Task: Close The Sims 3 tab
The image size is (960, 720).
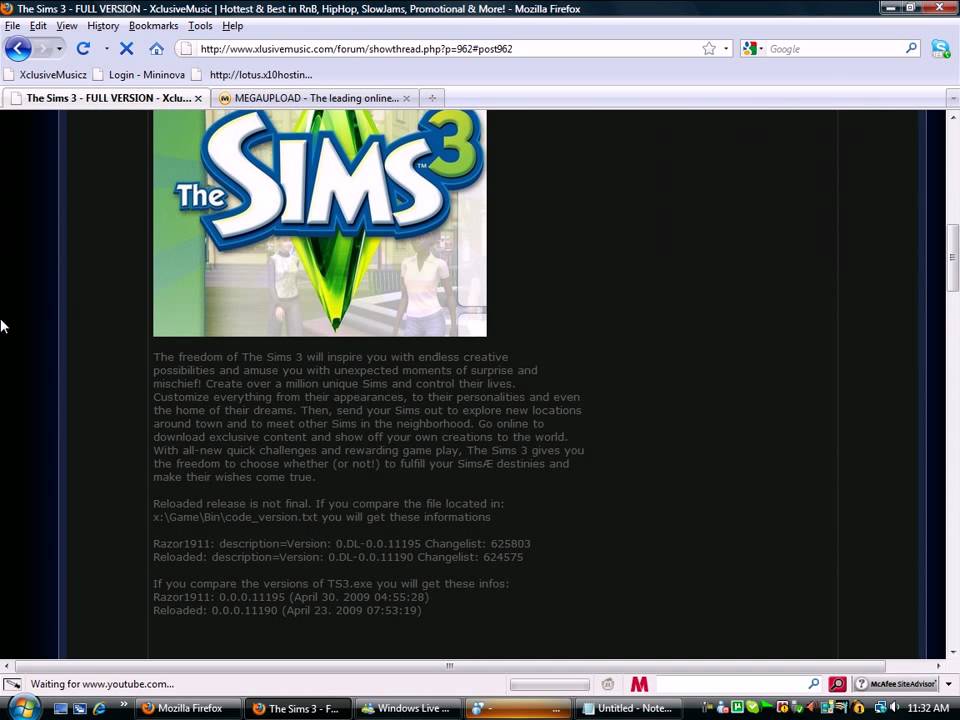Action: pyautogui.click(x=198, y=98)
